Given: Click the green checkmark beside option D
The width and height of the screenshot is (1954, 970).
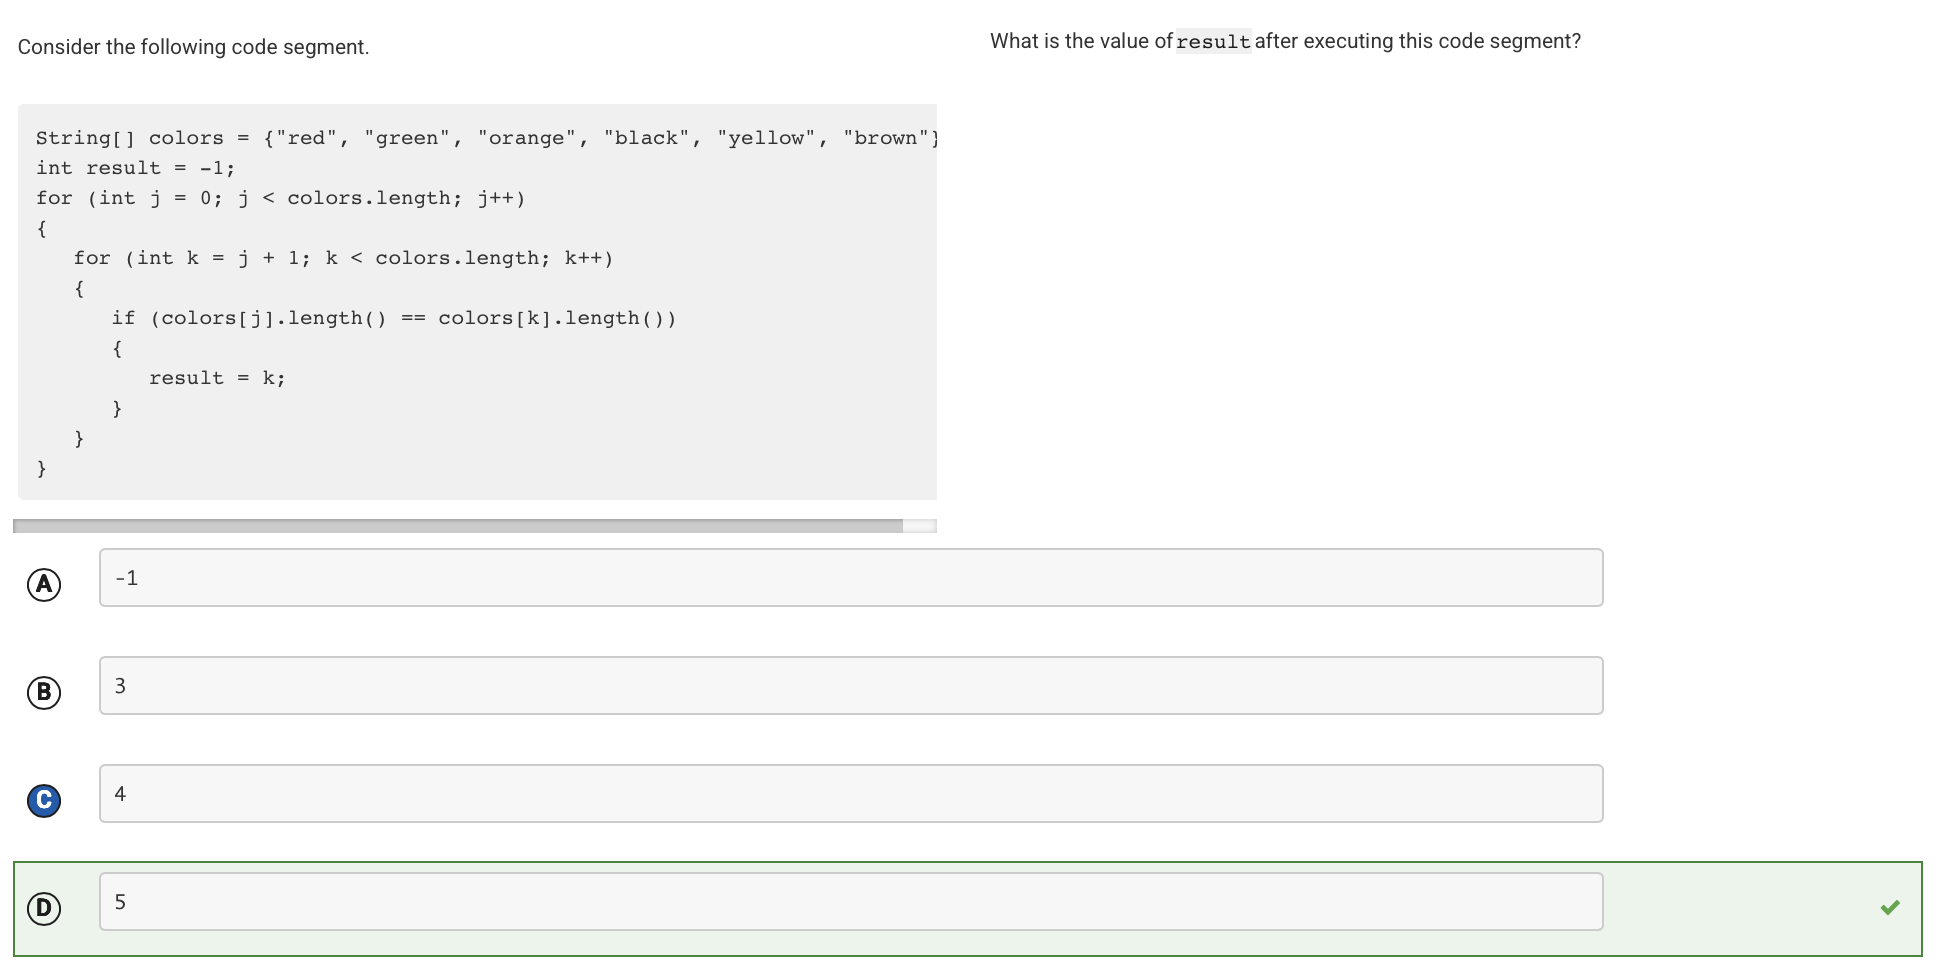Looking at the screenshot, I should point(1891,905).
